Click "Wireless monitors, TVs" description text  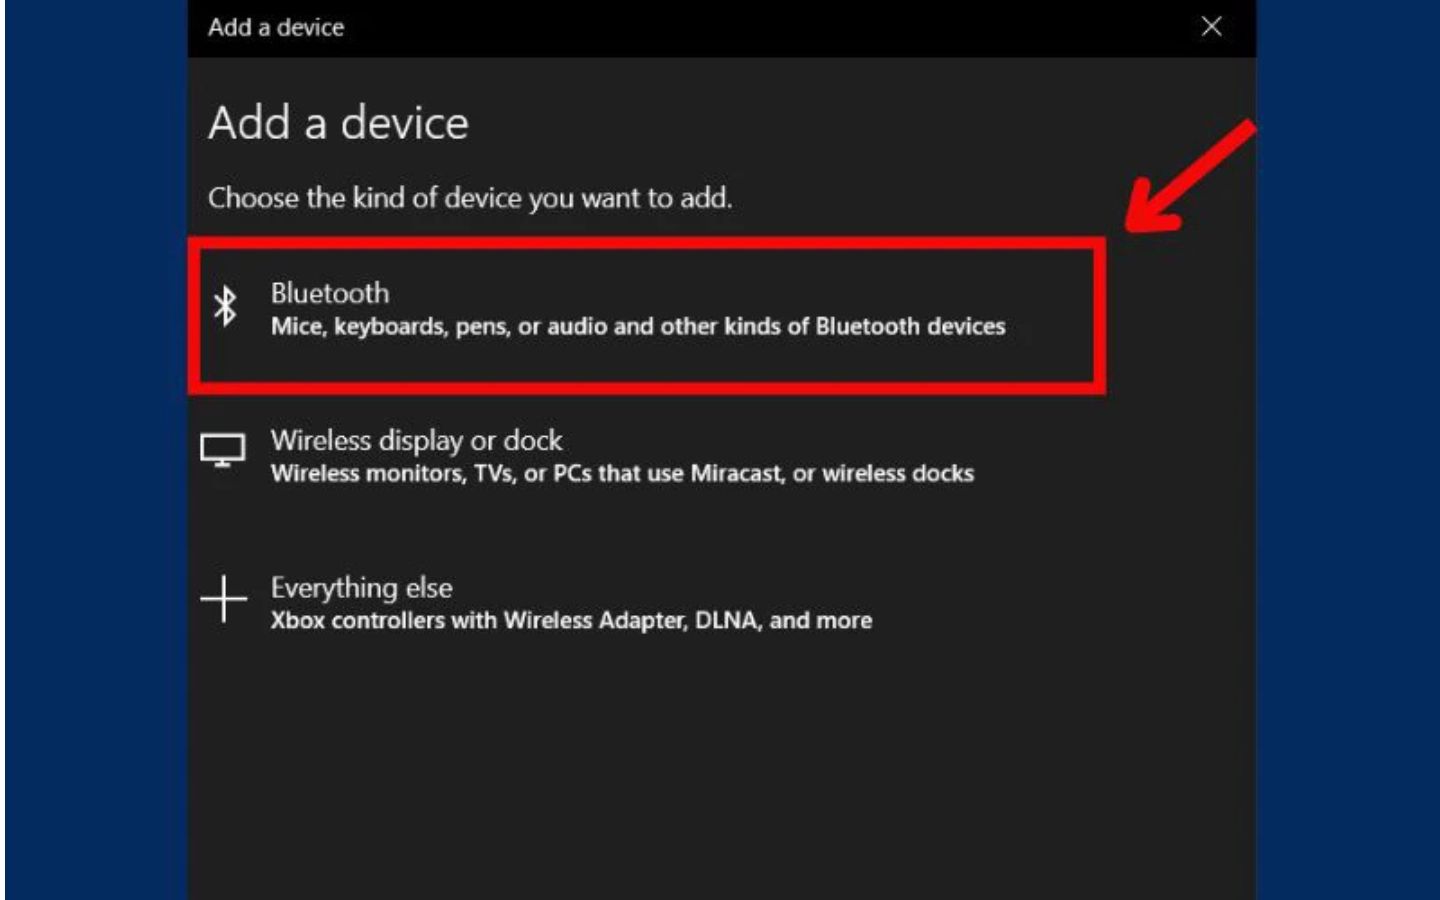click(392, 474)
